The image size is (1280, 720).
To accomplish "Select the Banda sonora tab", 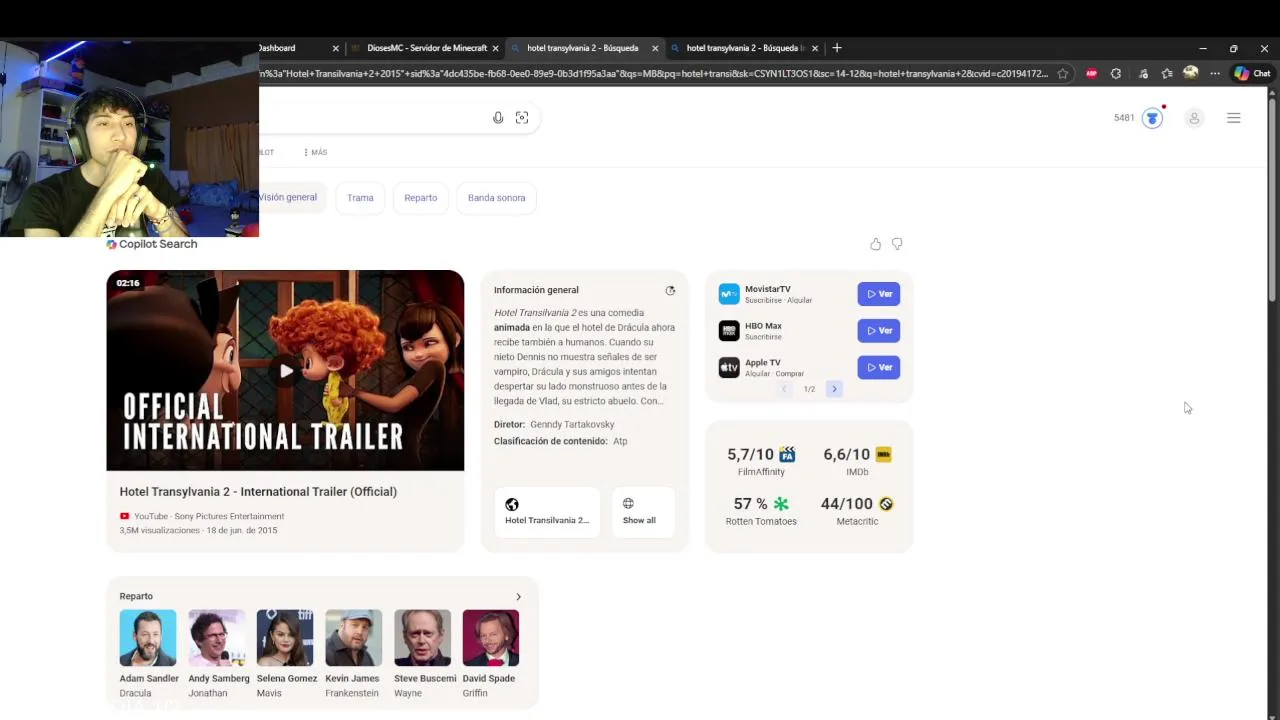I will point(497,198).
